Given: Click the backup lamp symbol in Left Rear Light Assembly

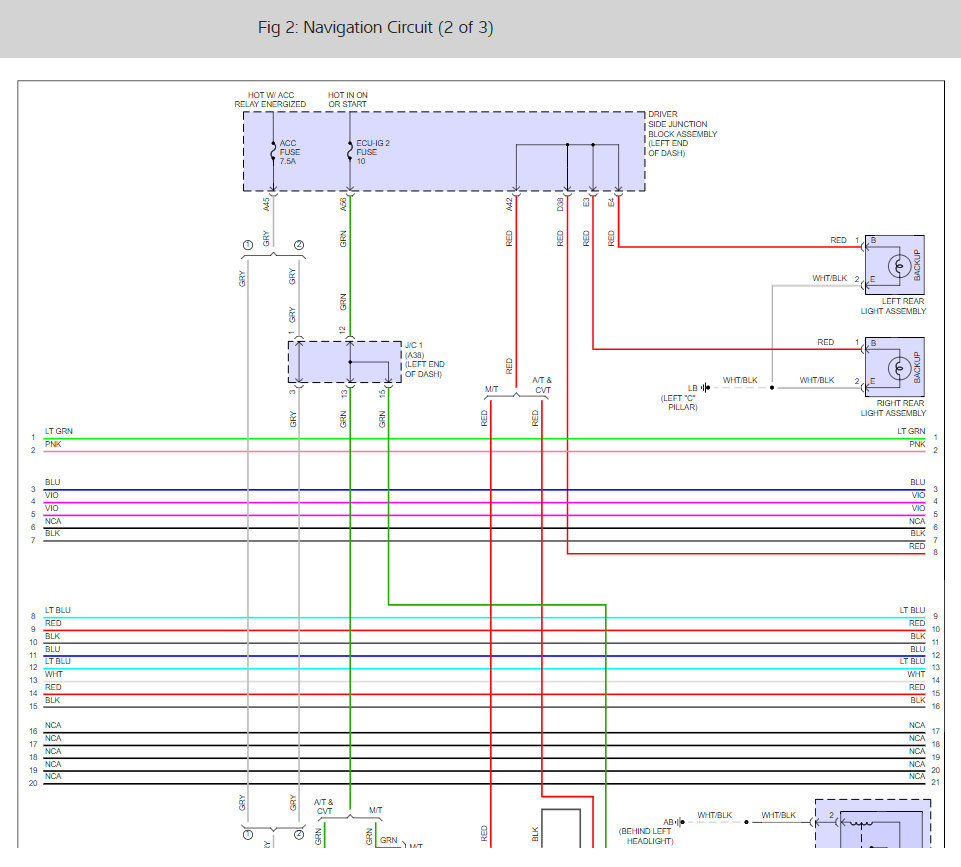Looking at the screenshot, I should [x=899, y=267].
